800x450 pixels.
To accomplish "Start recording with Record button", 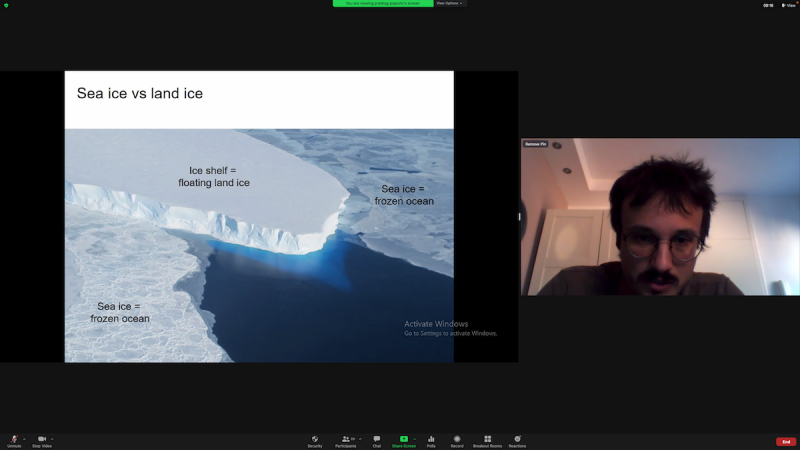I will (457, 440).
